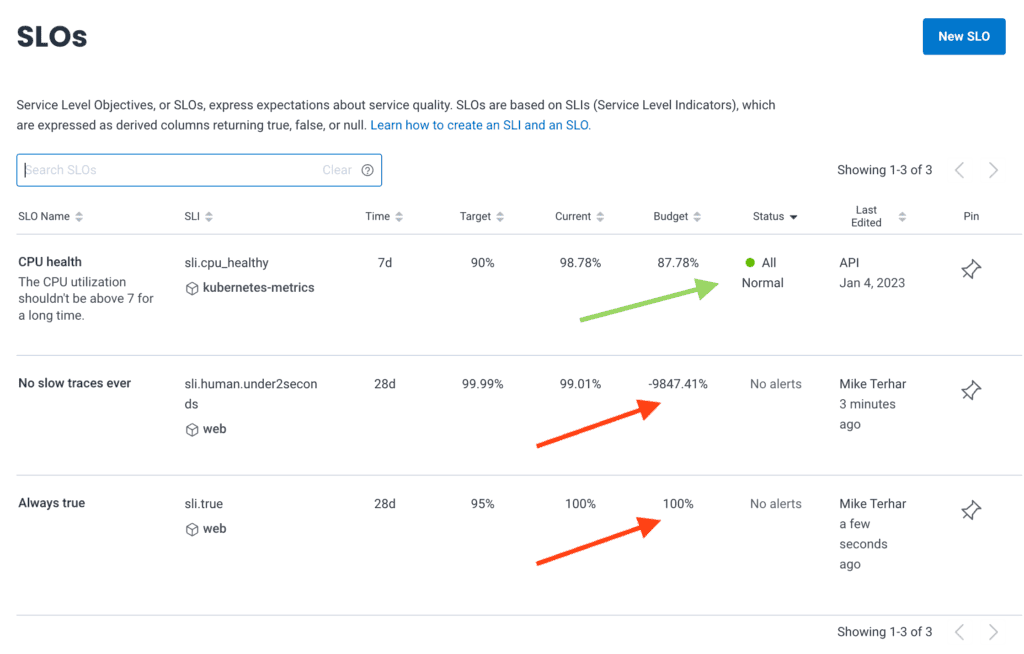
Task: Focus the Search SLOs input field
Action: tap(170, 170)
